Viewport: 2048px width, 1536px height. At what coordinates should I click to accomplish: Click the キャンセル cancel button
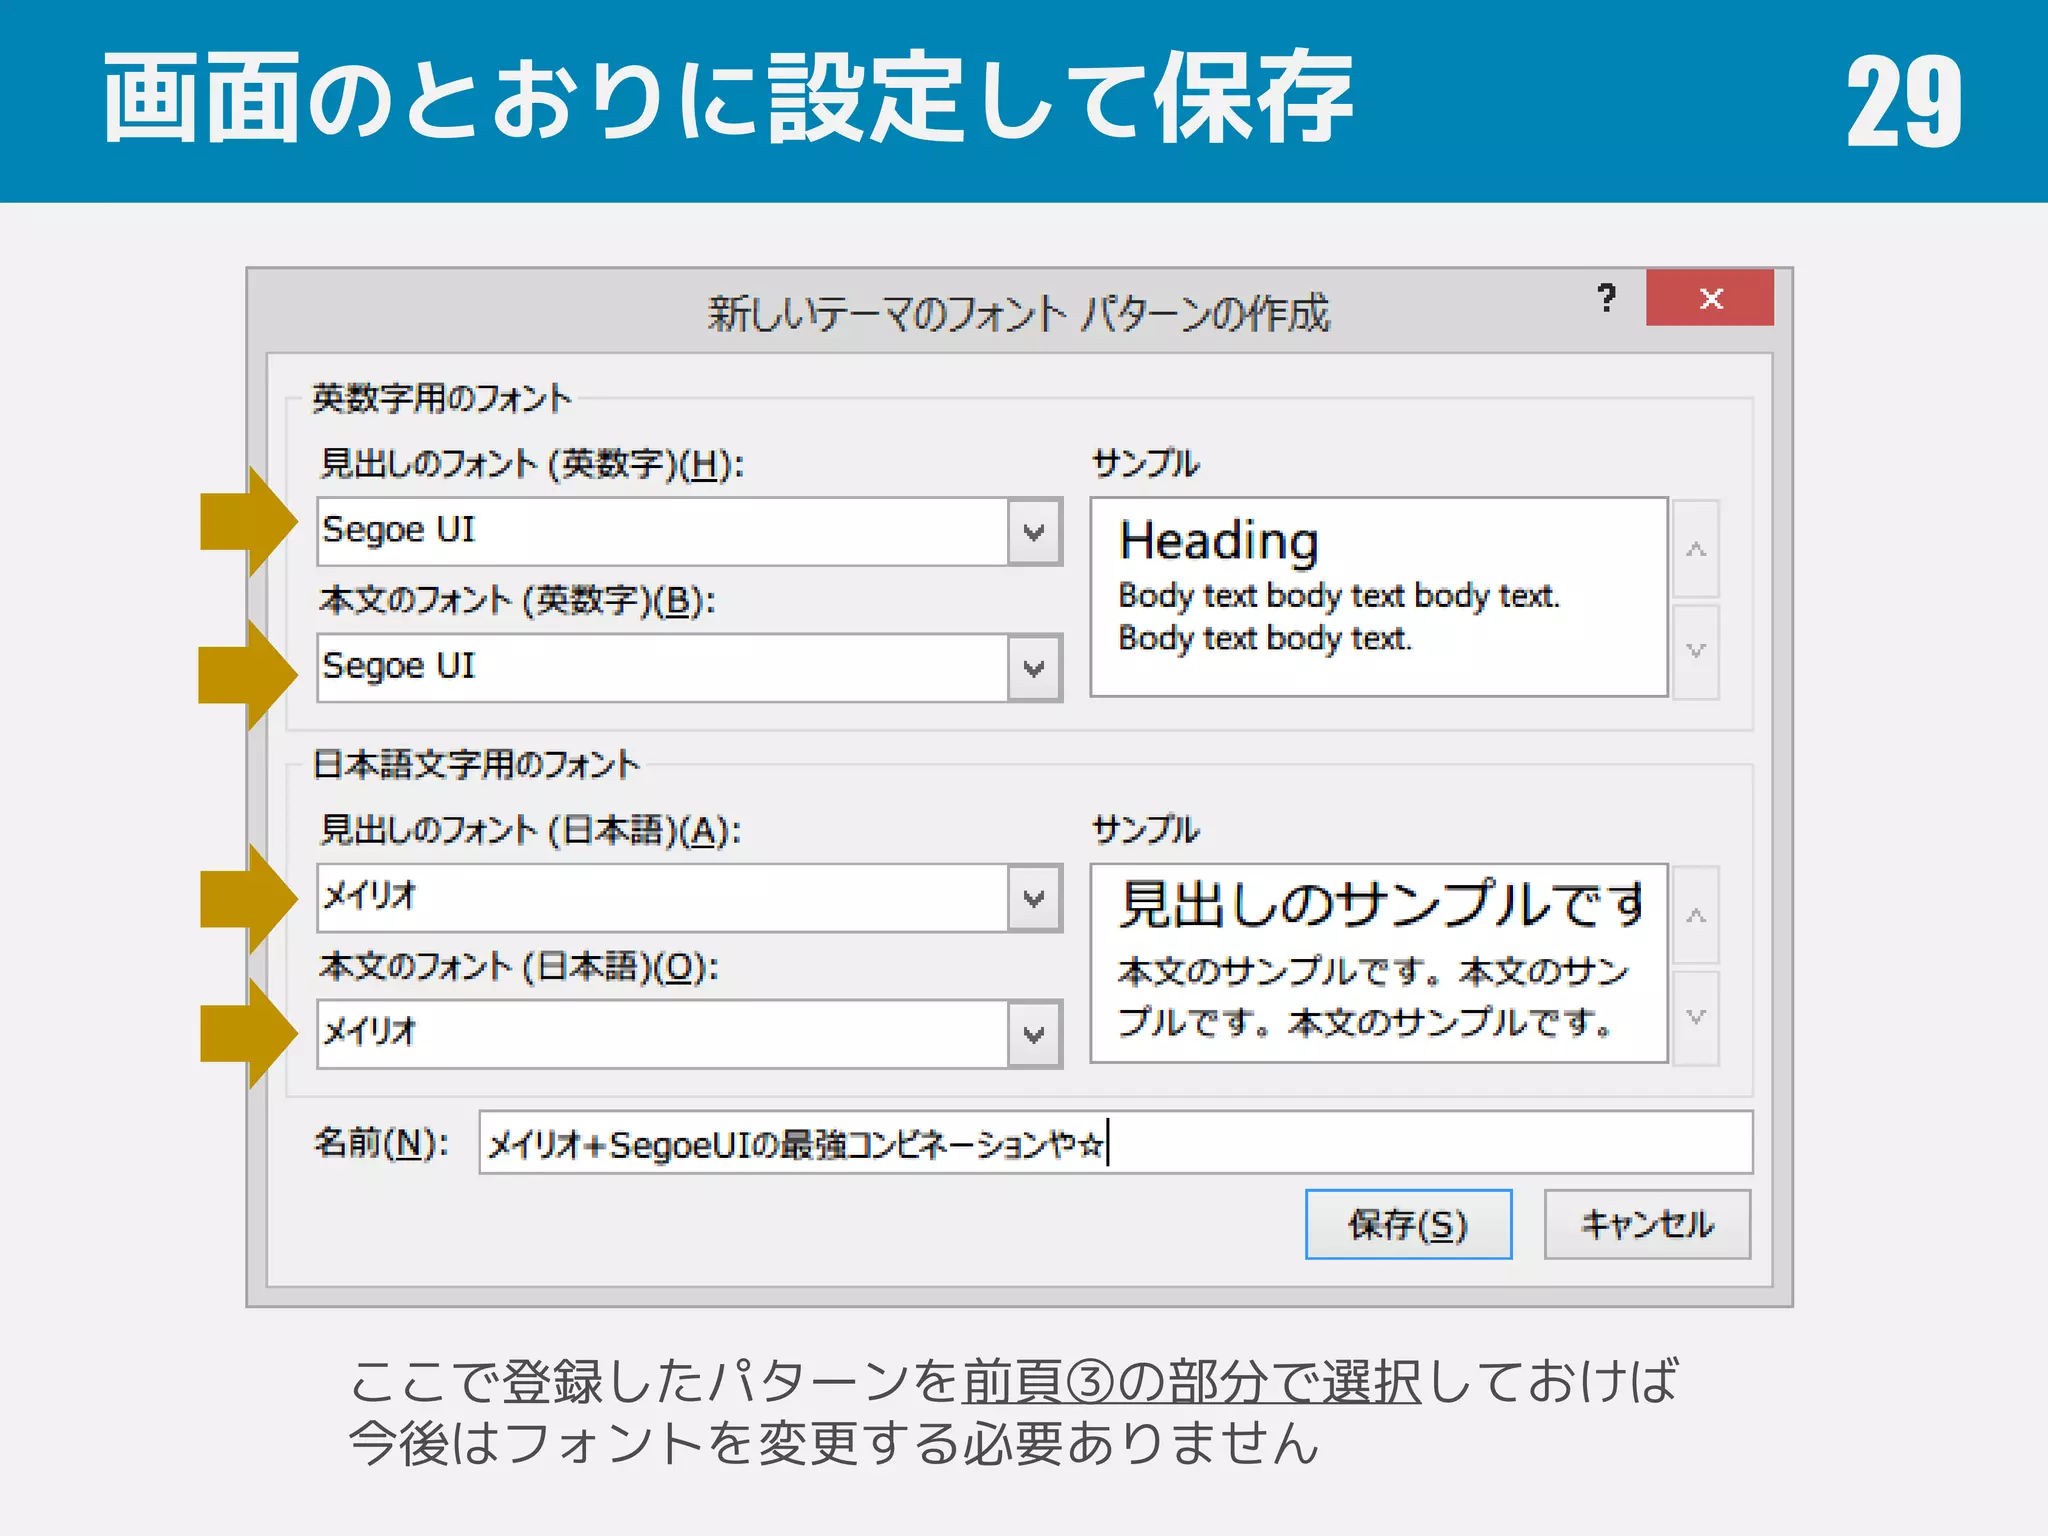[x=1647, y=1224]
